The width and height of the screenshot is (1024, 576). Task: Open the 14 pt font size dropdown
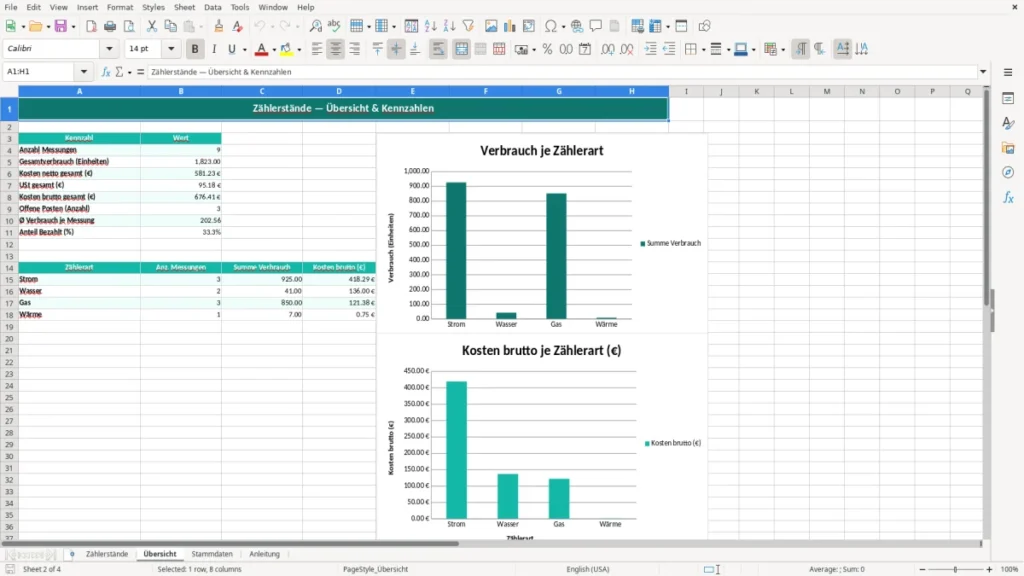171,49
